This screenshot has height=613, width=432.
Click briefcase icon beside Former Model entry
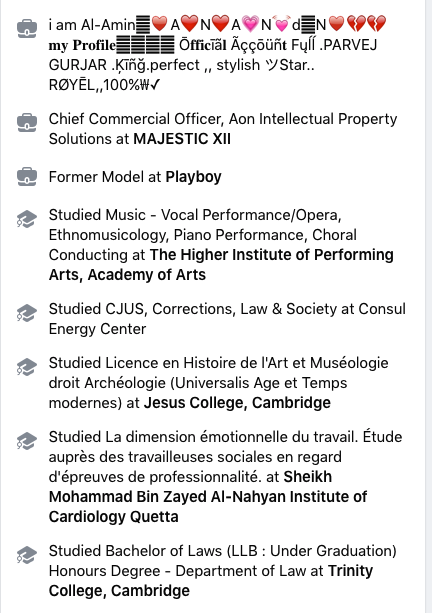(x=27, y=176)
